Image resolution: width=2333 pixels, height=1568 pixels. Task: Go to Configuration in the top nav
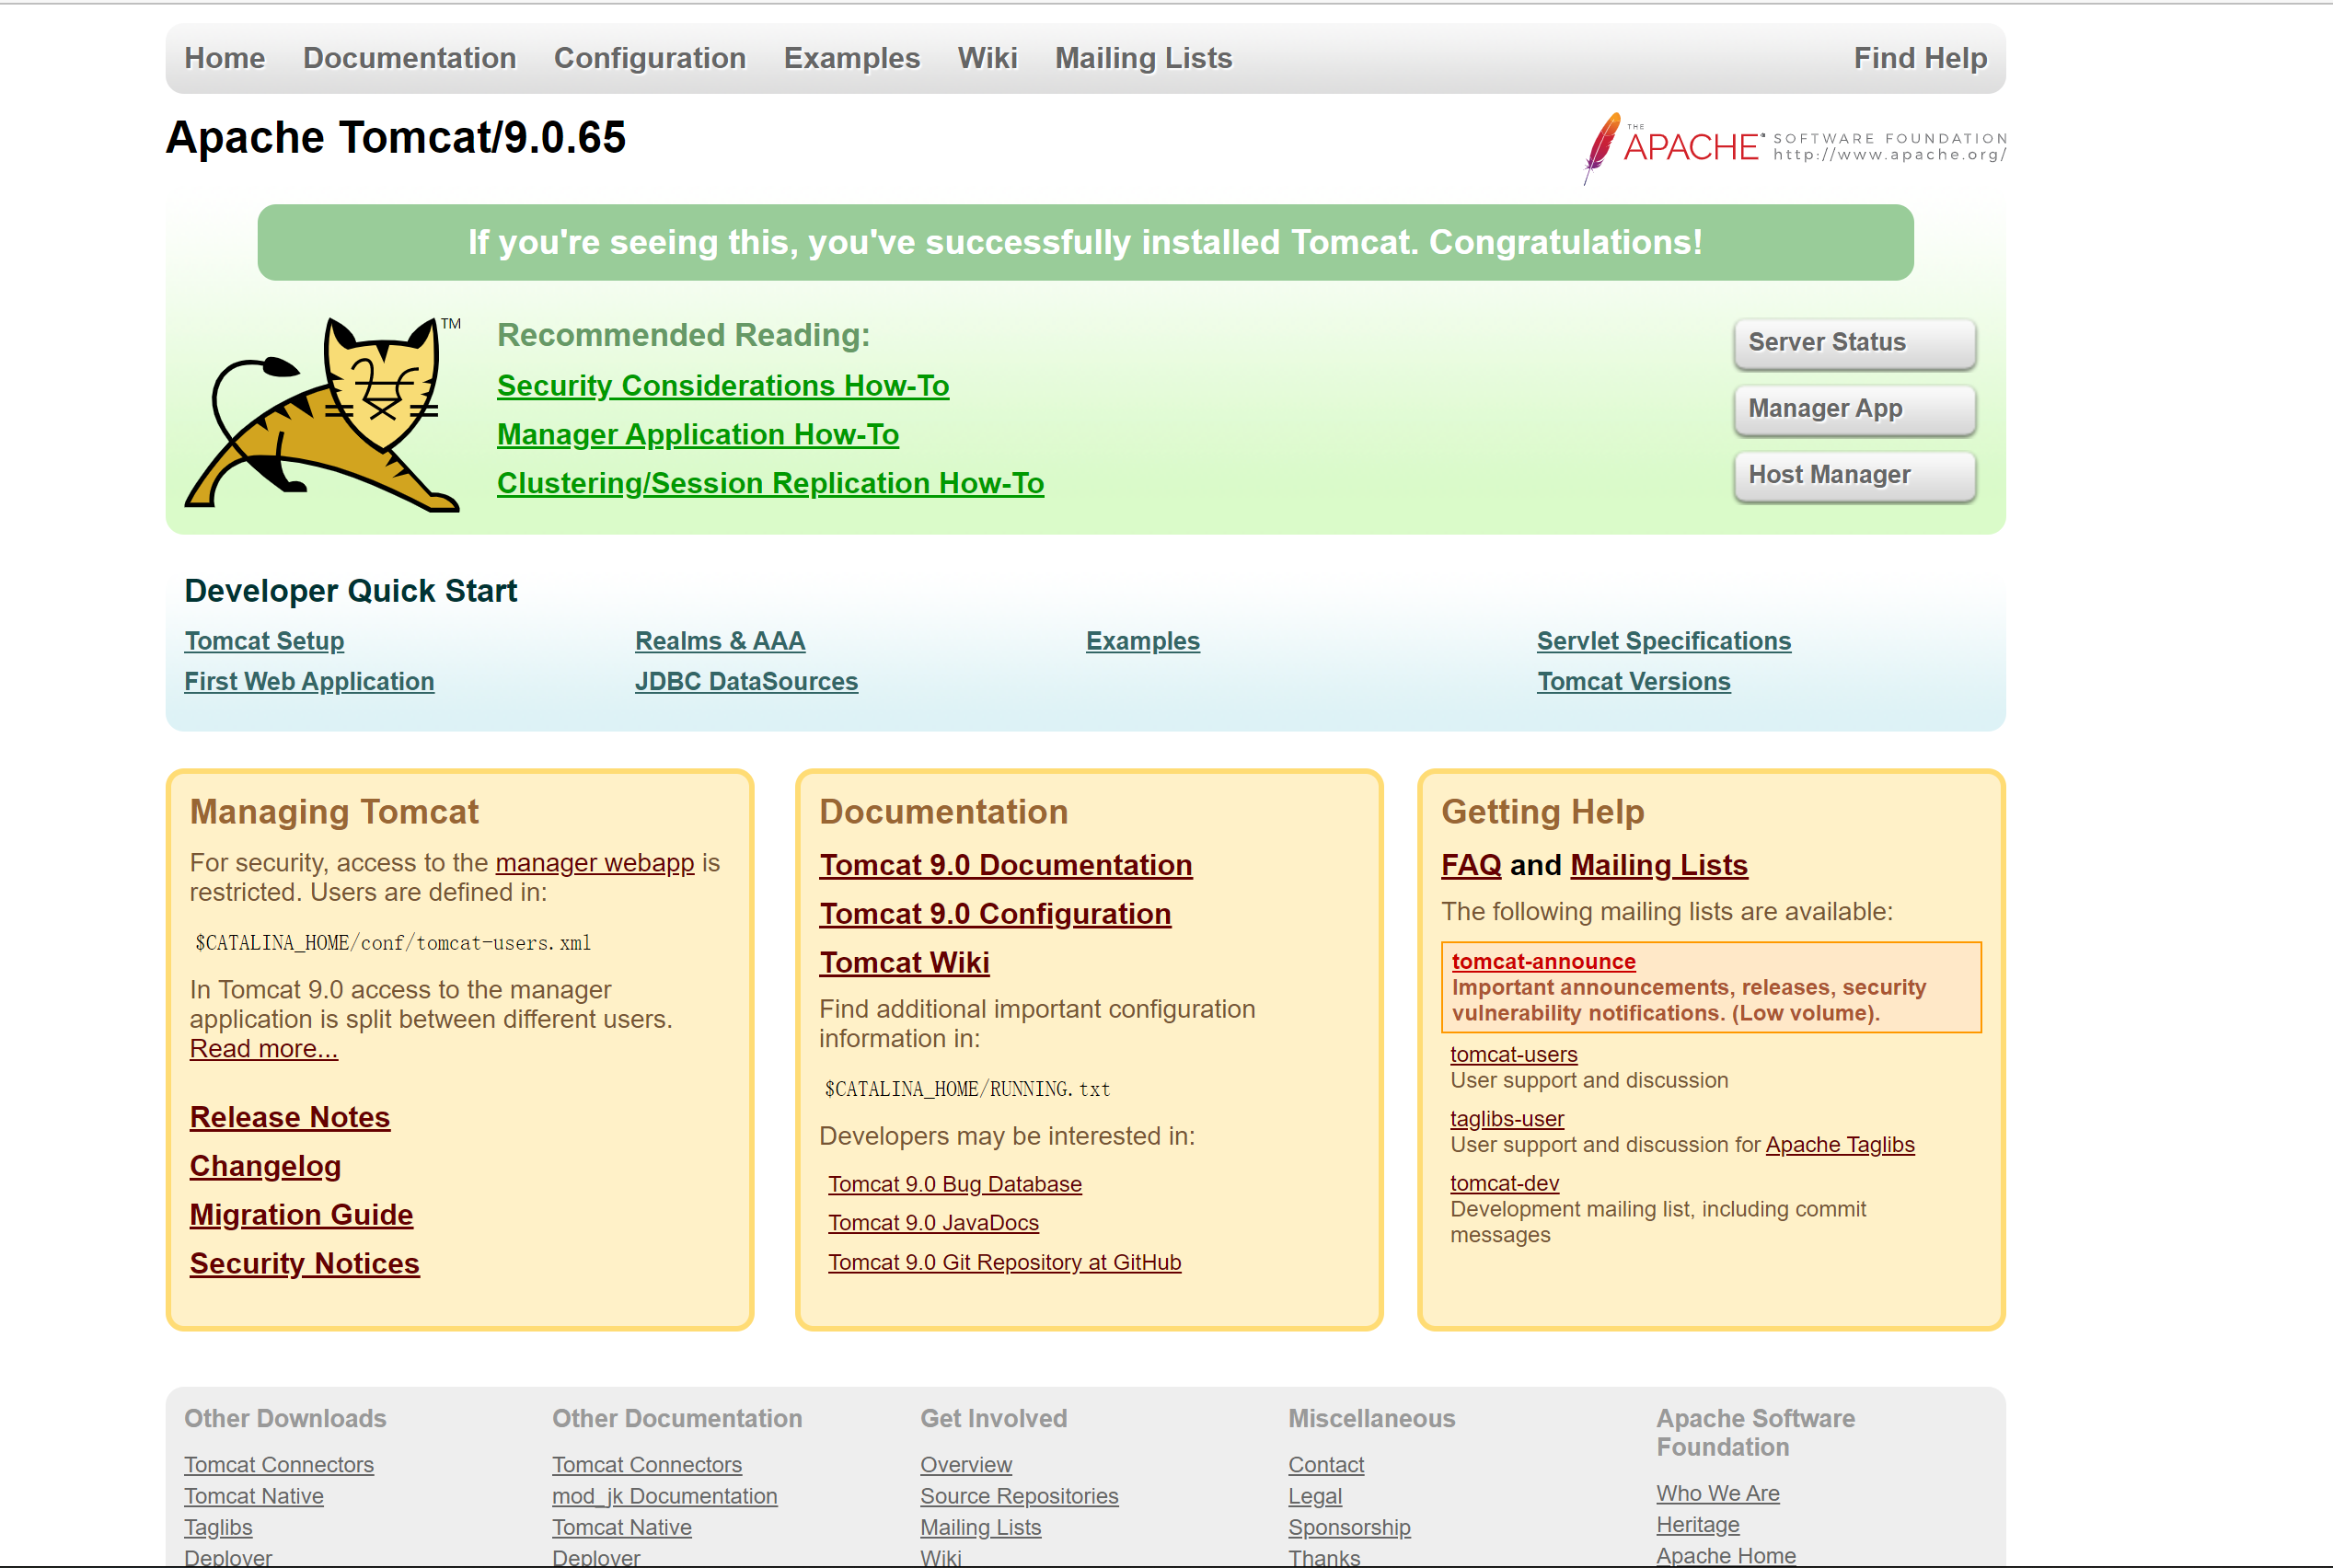click(x=650, y=58)
